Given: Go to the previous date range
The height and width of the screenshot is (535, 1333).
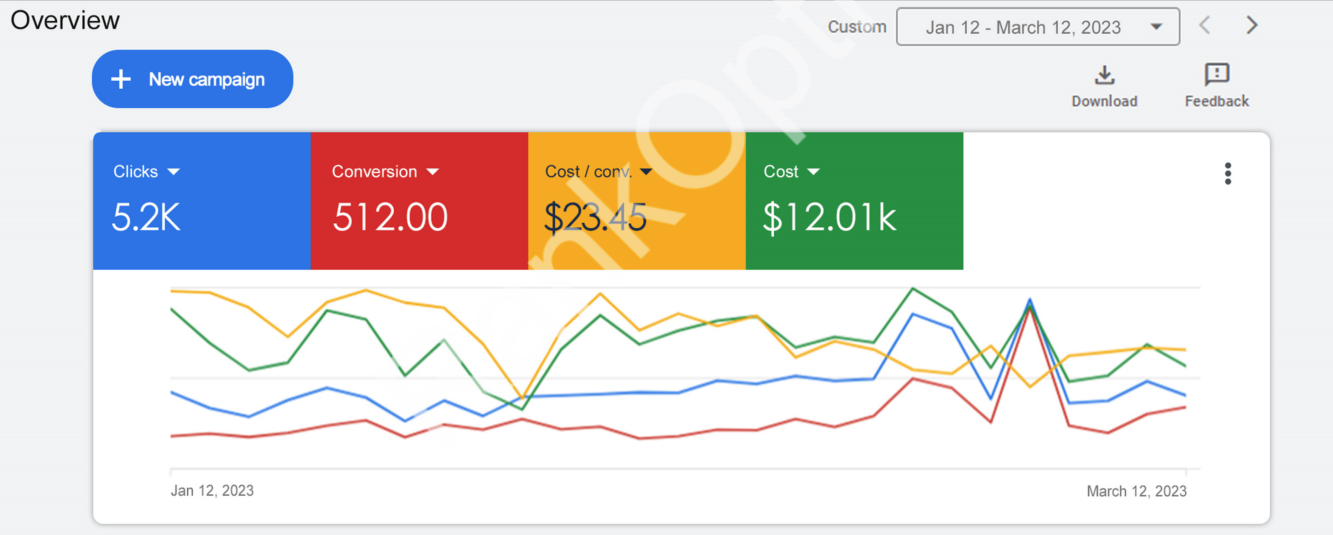Looking at the screenshot, I should tap(1205, 26).
